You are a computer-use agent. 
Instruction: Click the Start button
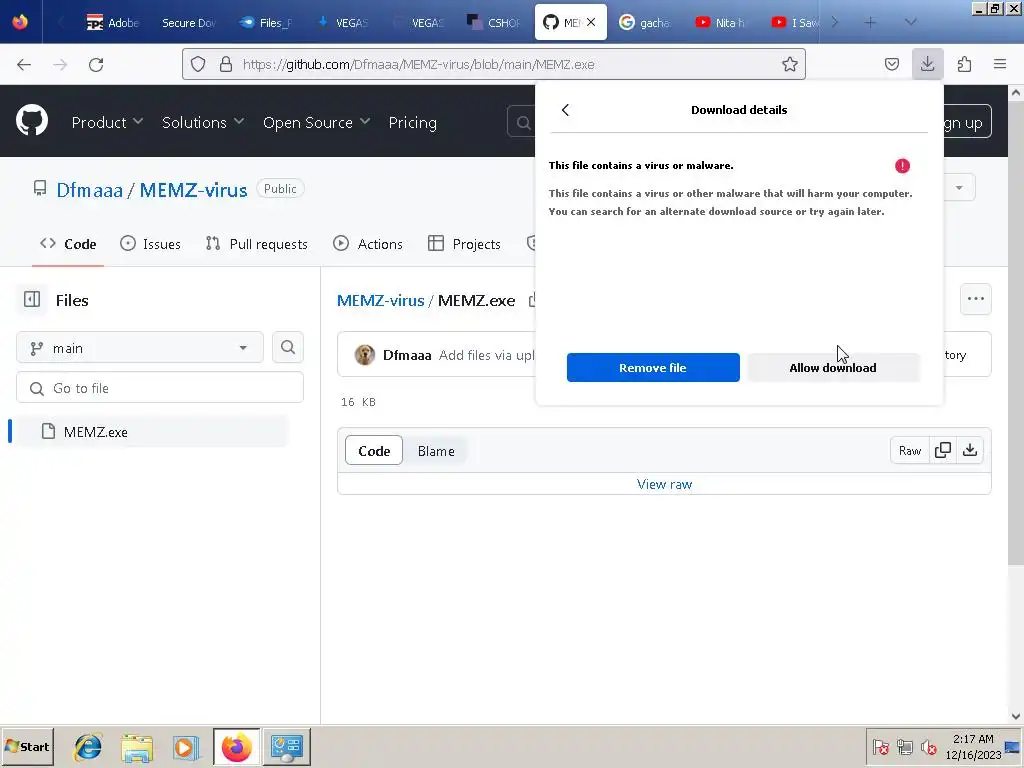click(27, 746)
